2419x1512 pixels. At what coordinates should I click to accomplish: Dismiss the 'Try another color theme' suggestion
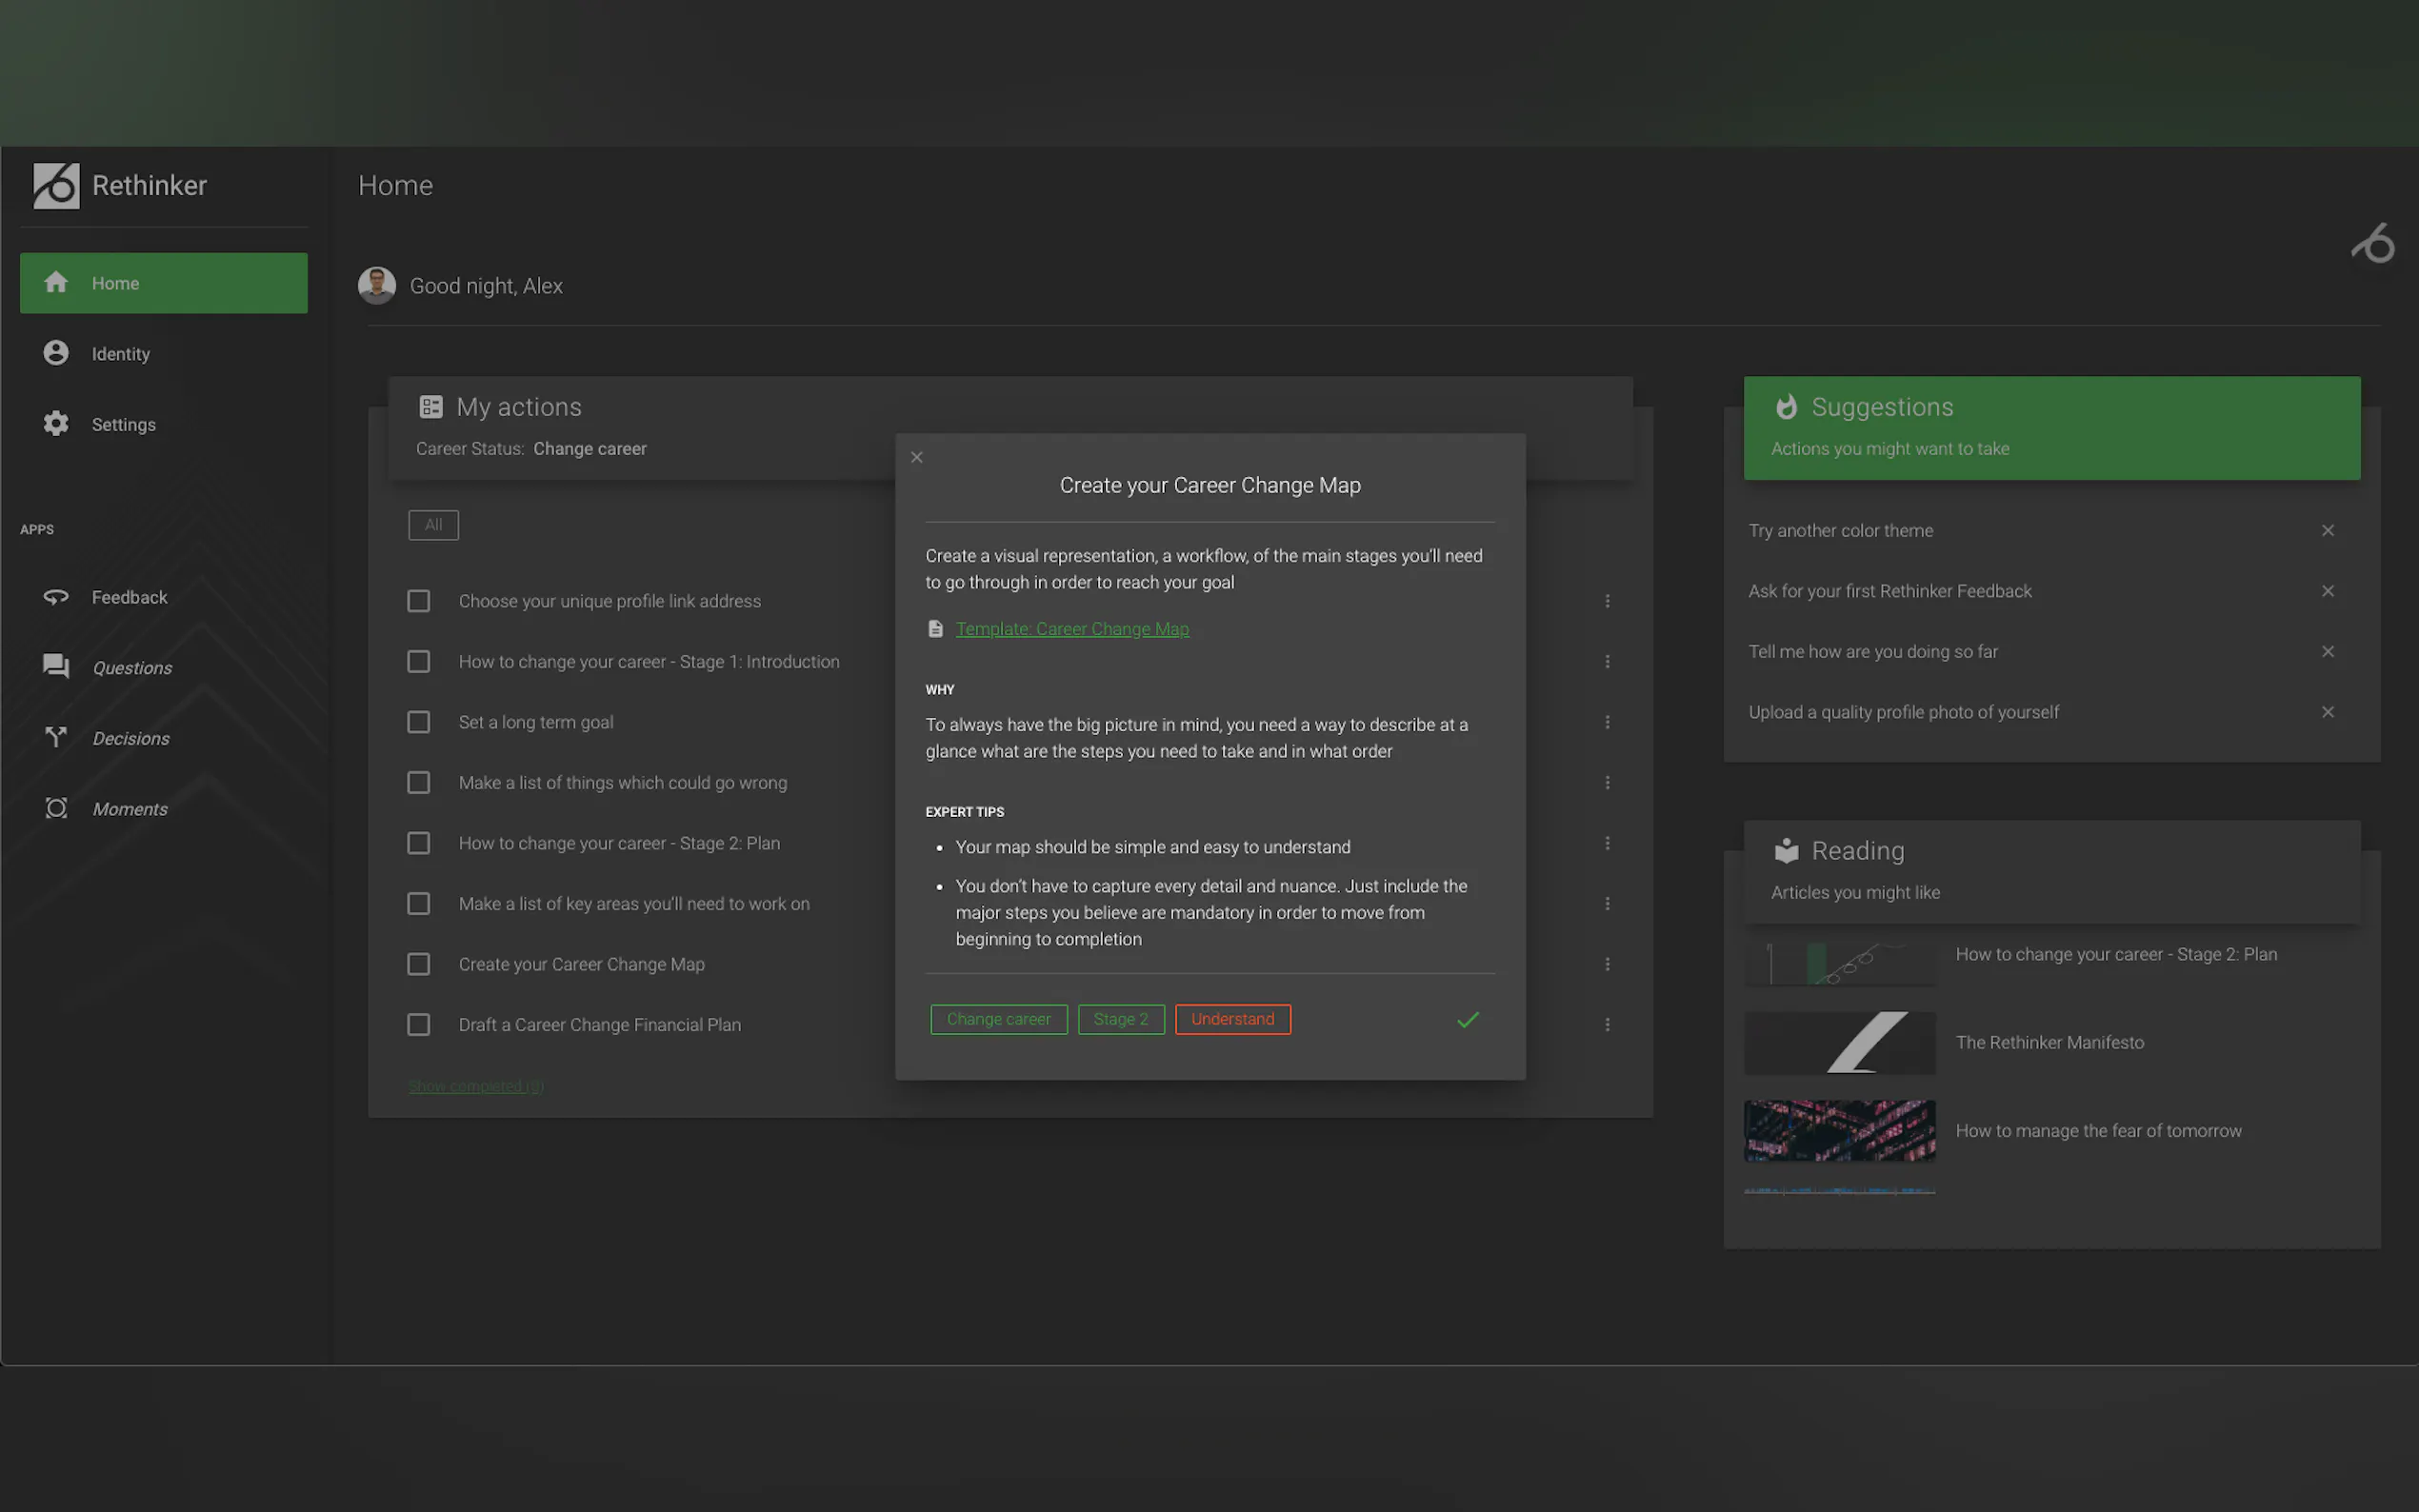tap(2327, 530)
